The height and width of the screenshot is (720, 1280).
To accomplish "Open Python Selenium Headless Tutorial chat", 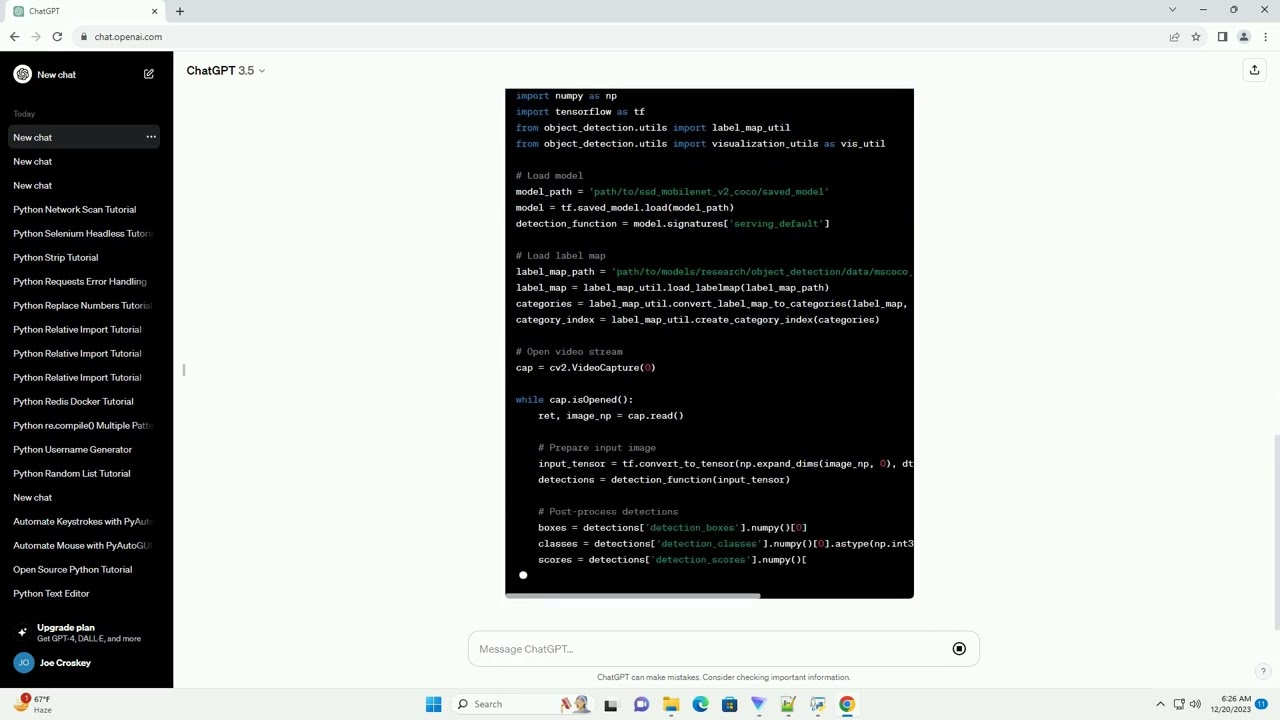I will point(82,233).
